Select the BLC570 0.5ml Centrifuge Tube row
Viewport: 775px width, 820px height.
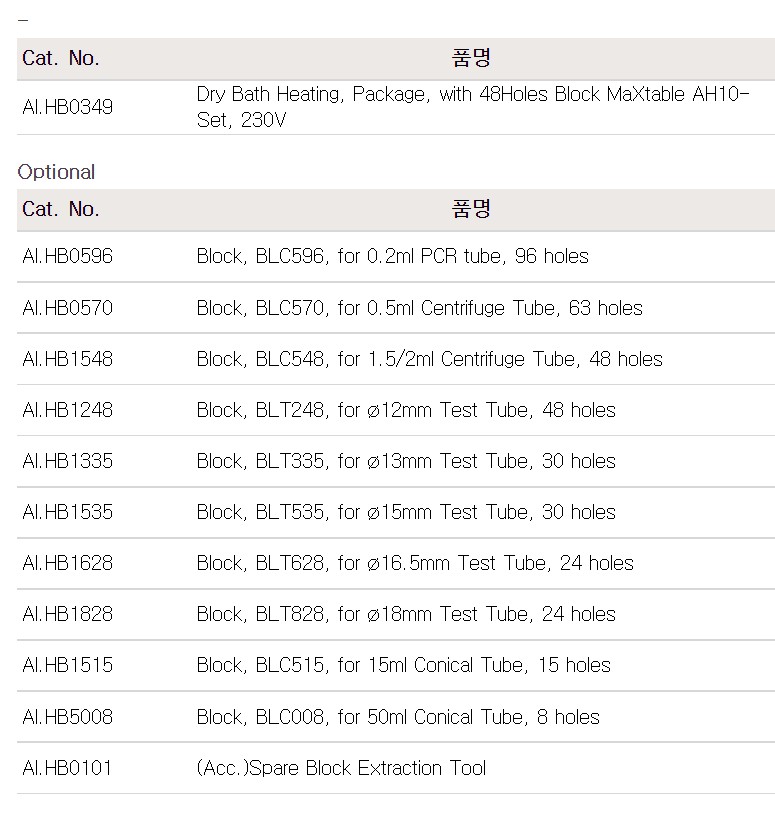click(x=419, y=308)
